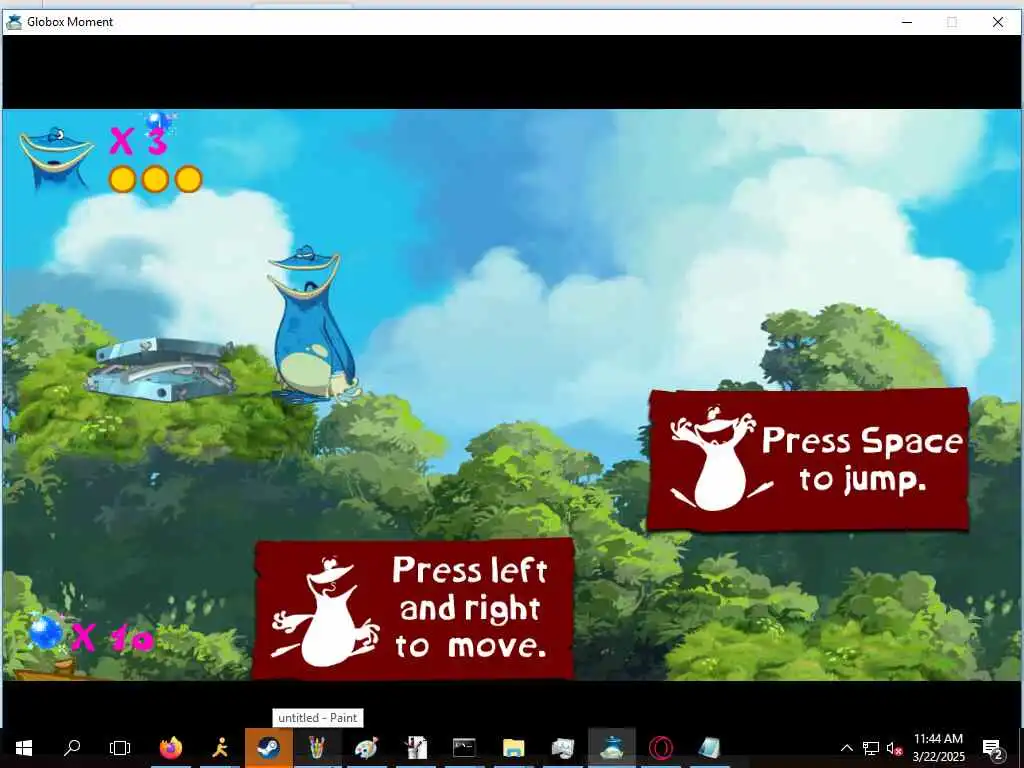Click the Press Space to jump sign
The width and height of the screenshot is (1024, 768).
(808, 460)
